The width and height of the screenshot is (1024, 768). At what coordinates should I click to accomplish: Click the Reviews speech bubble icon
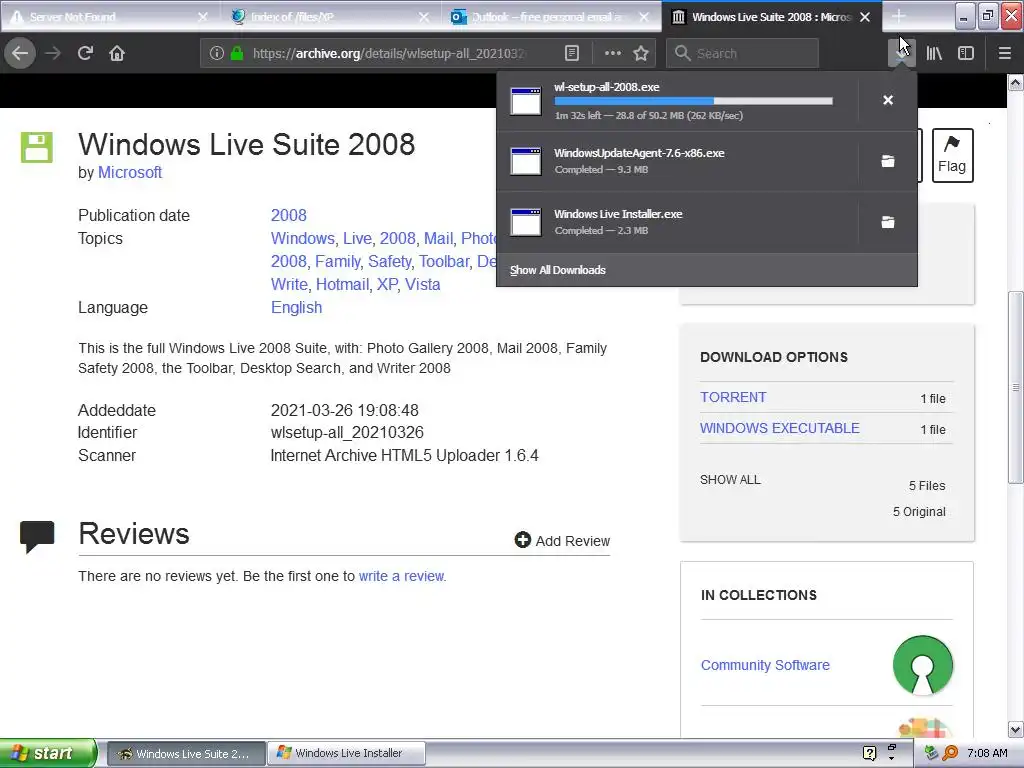37,537
